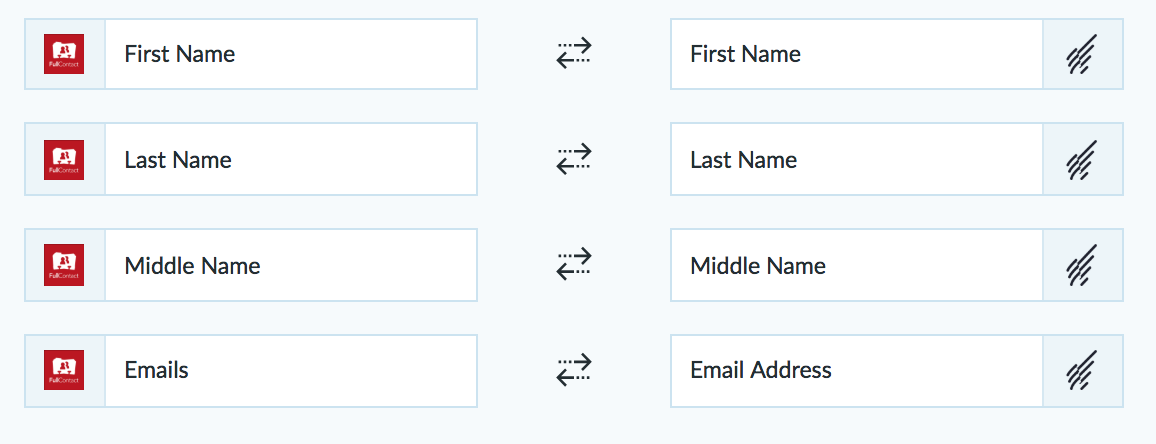Select the right-side Last Name field
This screenshot has height=444, width=1156.
[x=857, y=159]
